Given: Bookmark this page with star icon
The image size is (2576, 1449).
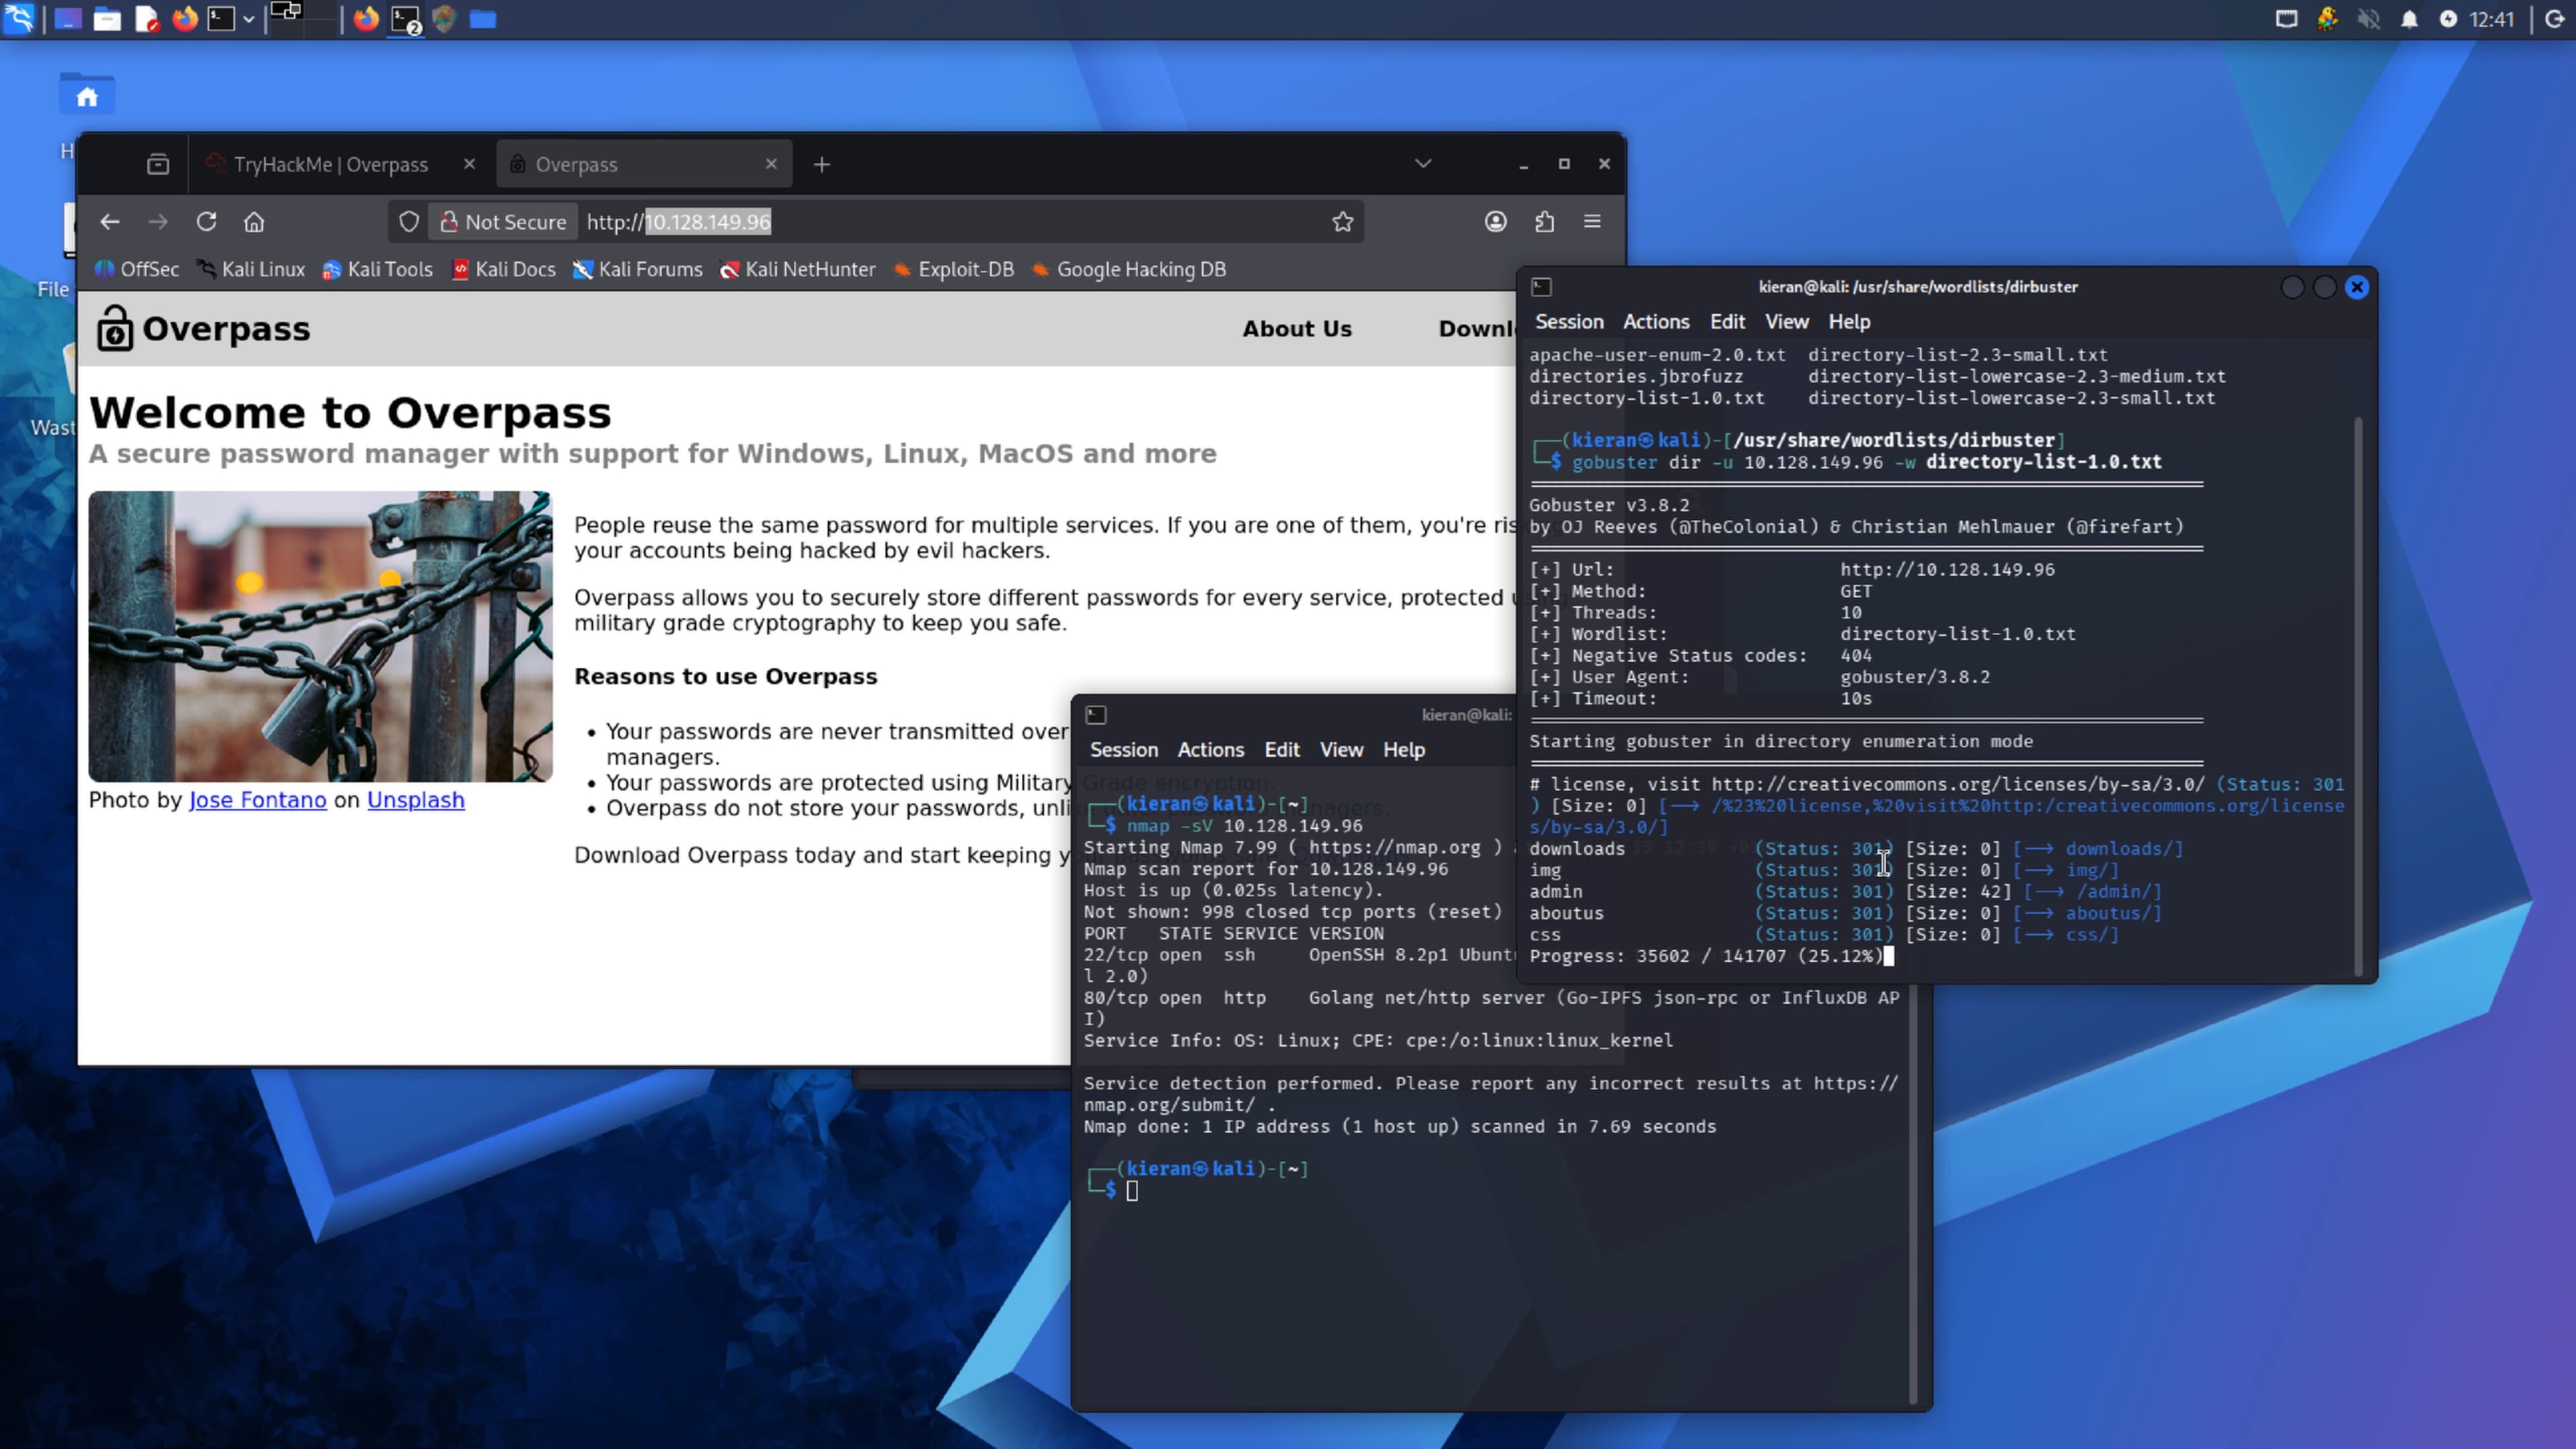Looking at the screenshot, I should (x=1342, y=222).
